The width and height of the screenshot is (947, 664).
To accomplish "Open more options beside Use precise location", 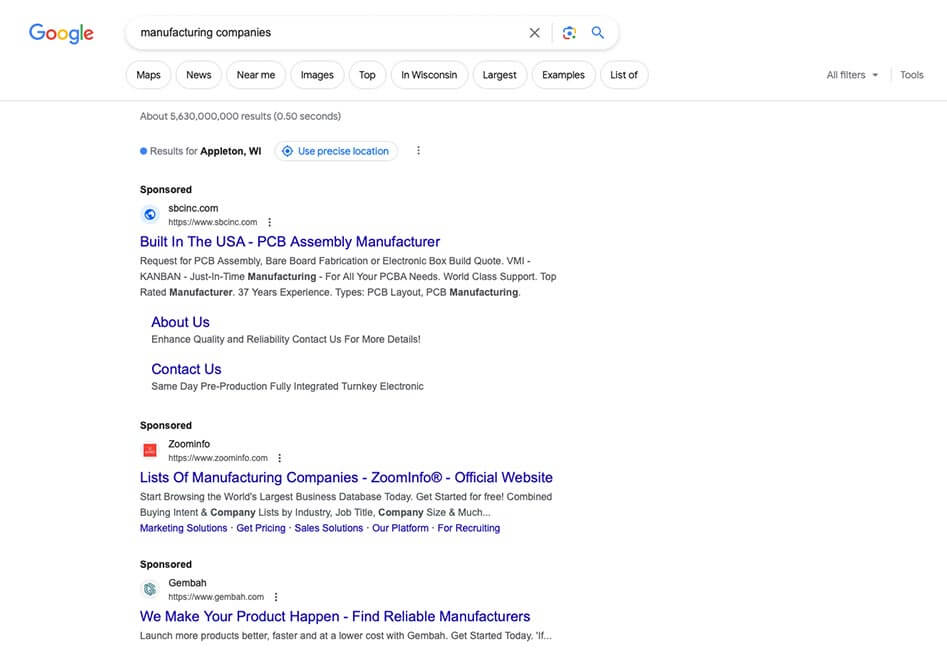I will [x=418, y=151].
